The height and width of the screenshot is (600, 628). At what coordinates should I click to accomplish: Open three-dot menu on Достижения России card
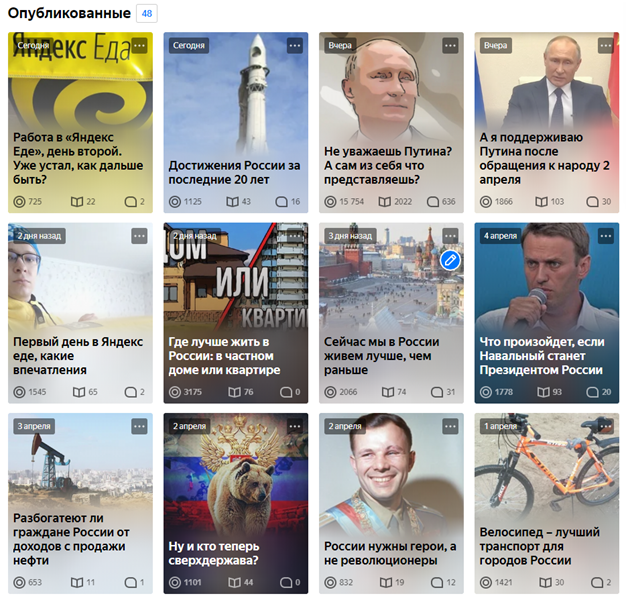[295, 46]
